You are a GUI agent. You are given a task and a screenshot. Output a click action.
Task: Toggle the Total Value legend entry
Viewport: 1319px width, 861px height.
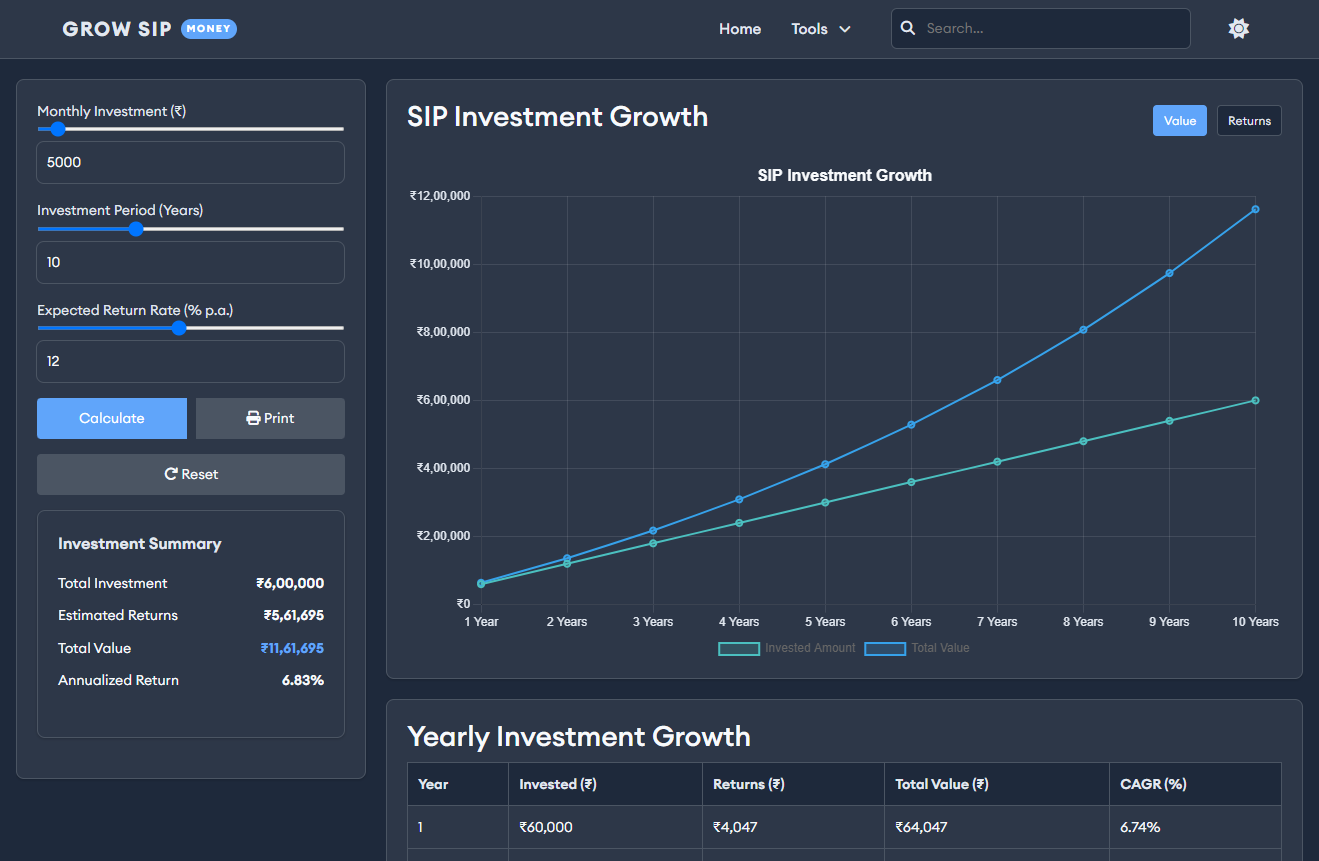click(x=917, y=648)
